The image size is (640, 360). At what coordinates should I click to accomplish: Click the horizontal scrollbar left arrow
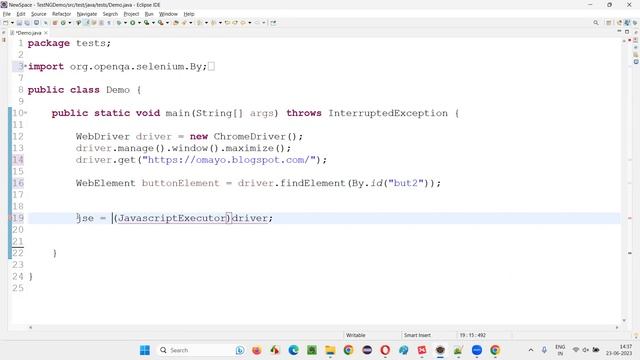30,327
